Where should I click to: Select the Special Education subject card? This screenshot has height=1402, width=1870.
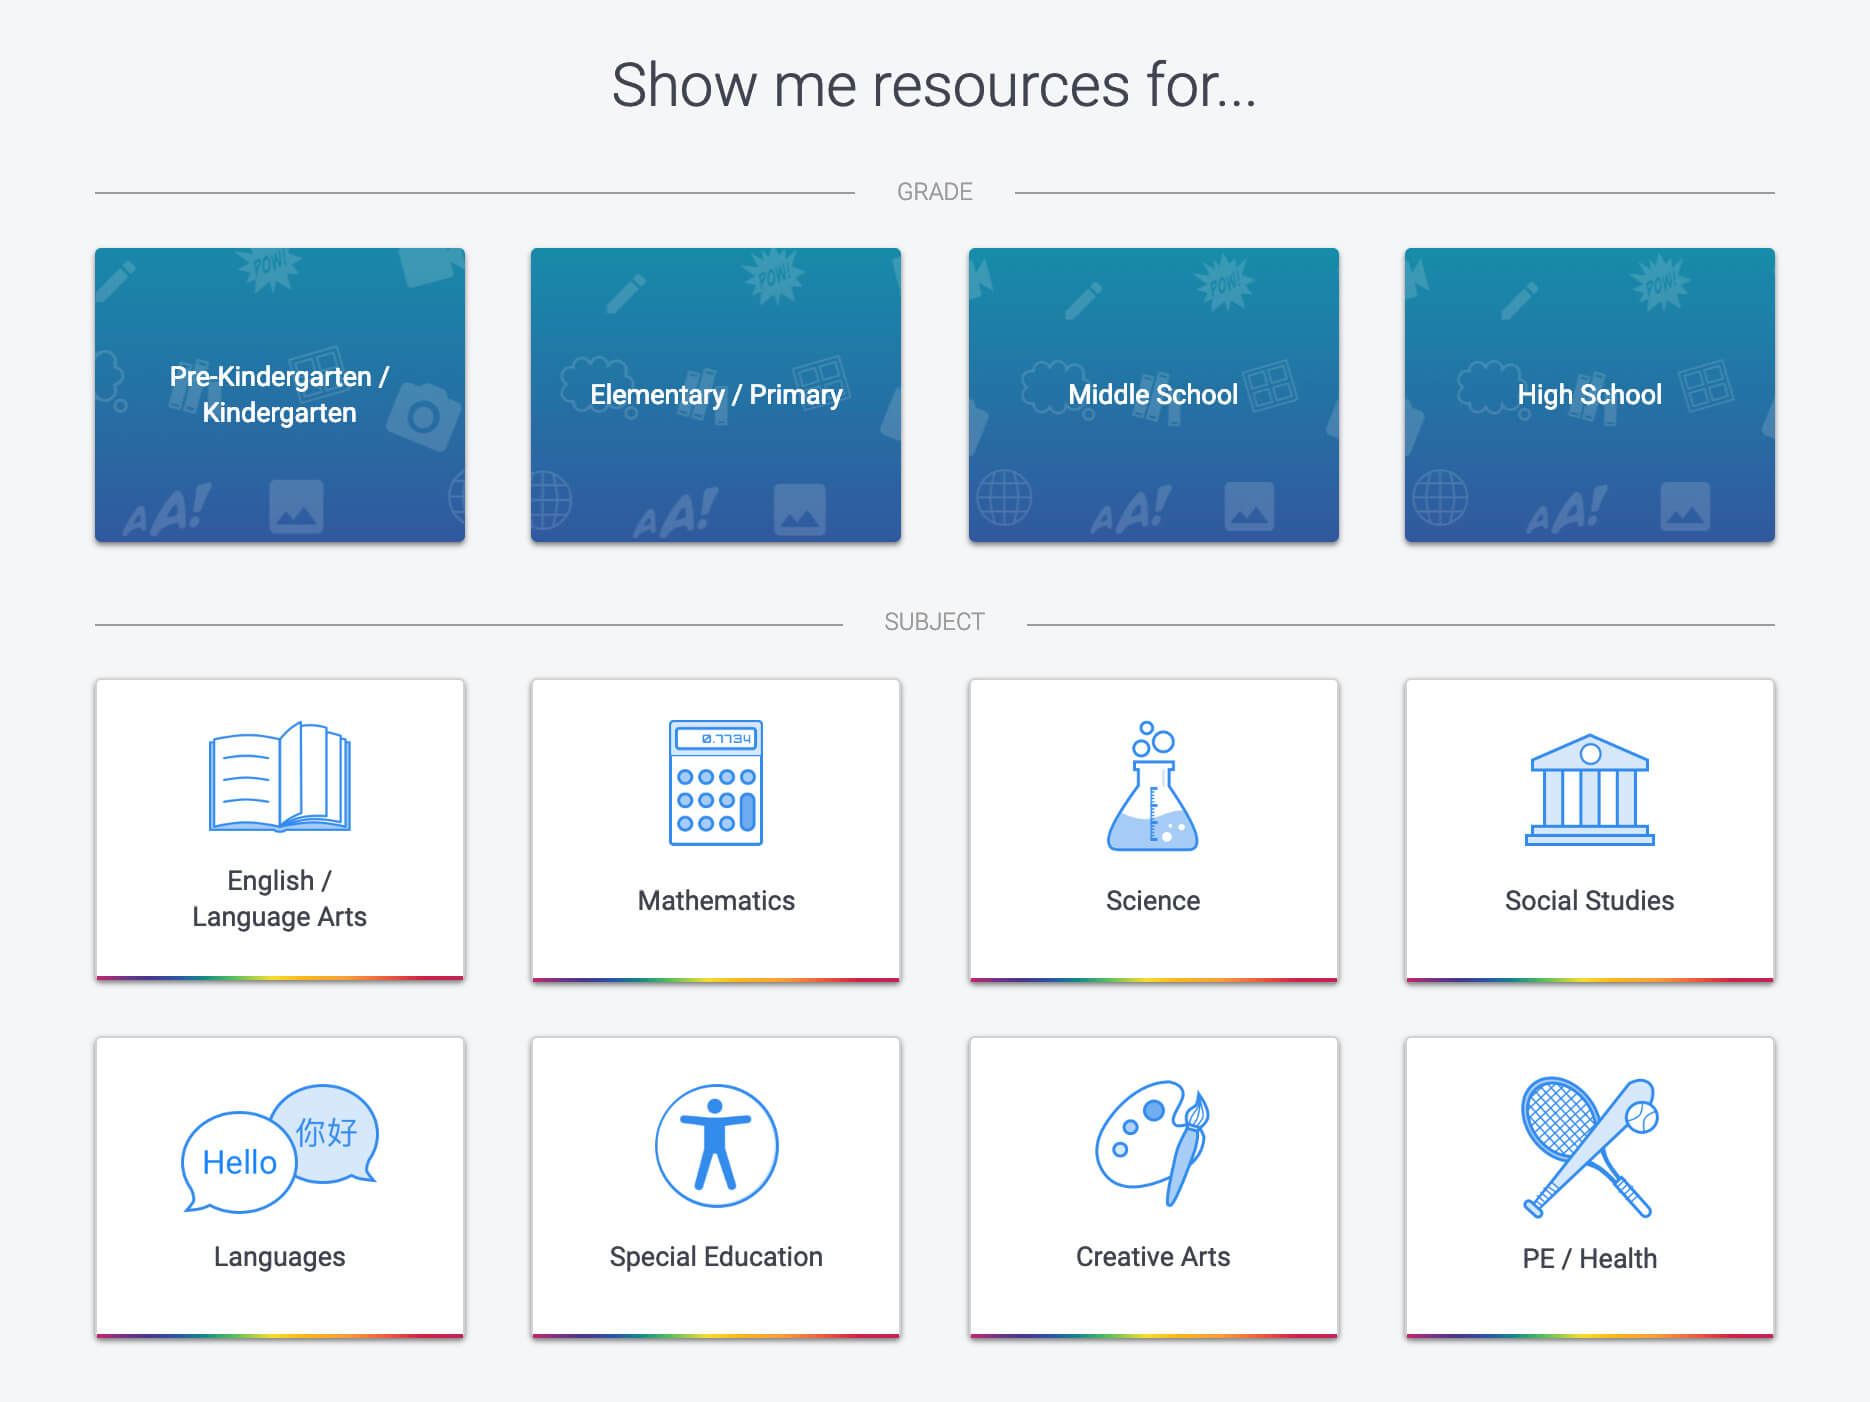tap(716, 1188)
